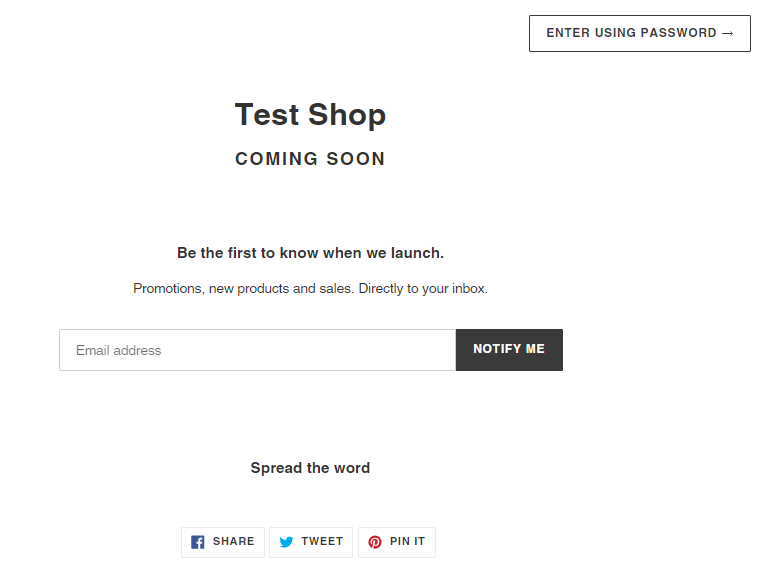This screenshot has width=767, height=585.
Task: Click the Twitter bird icon
Action: pos(286,542)
